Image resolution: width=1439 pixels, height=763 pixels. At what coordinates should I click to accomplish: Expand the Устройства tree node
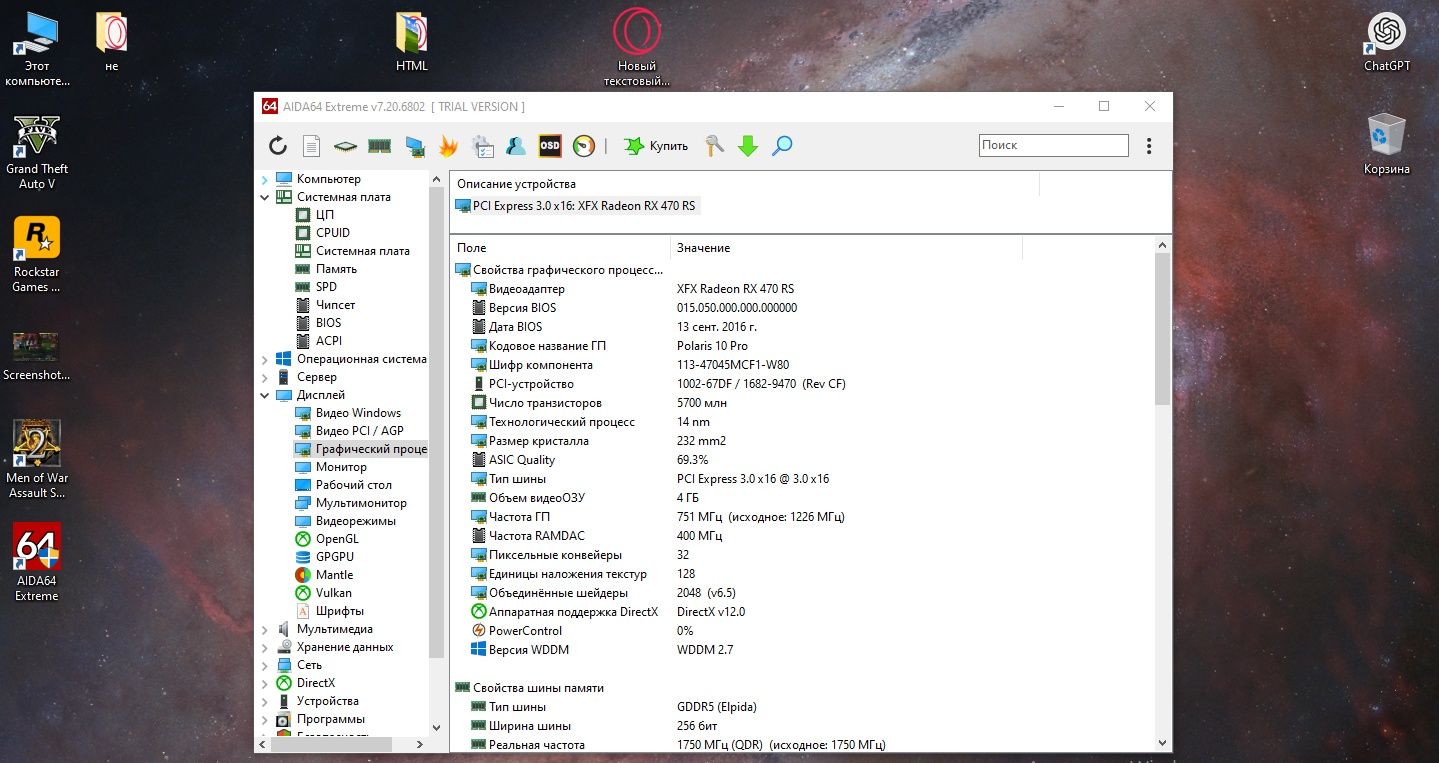tap(264, 701)
